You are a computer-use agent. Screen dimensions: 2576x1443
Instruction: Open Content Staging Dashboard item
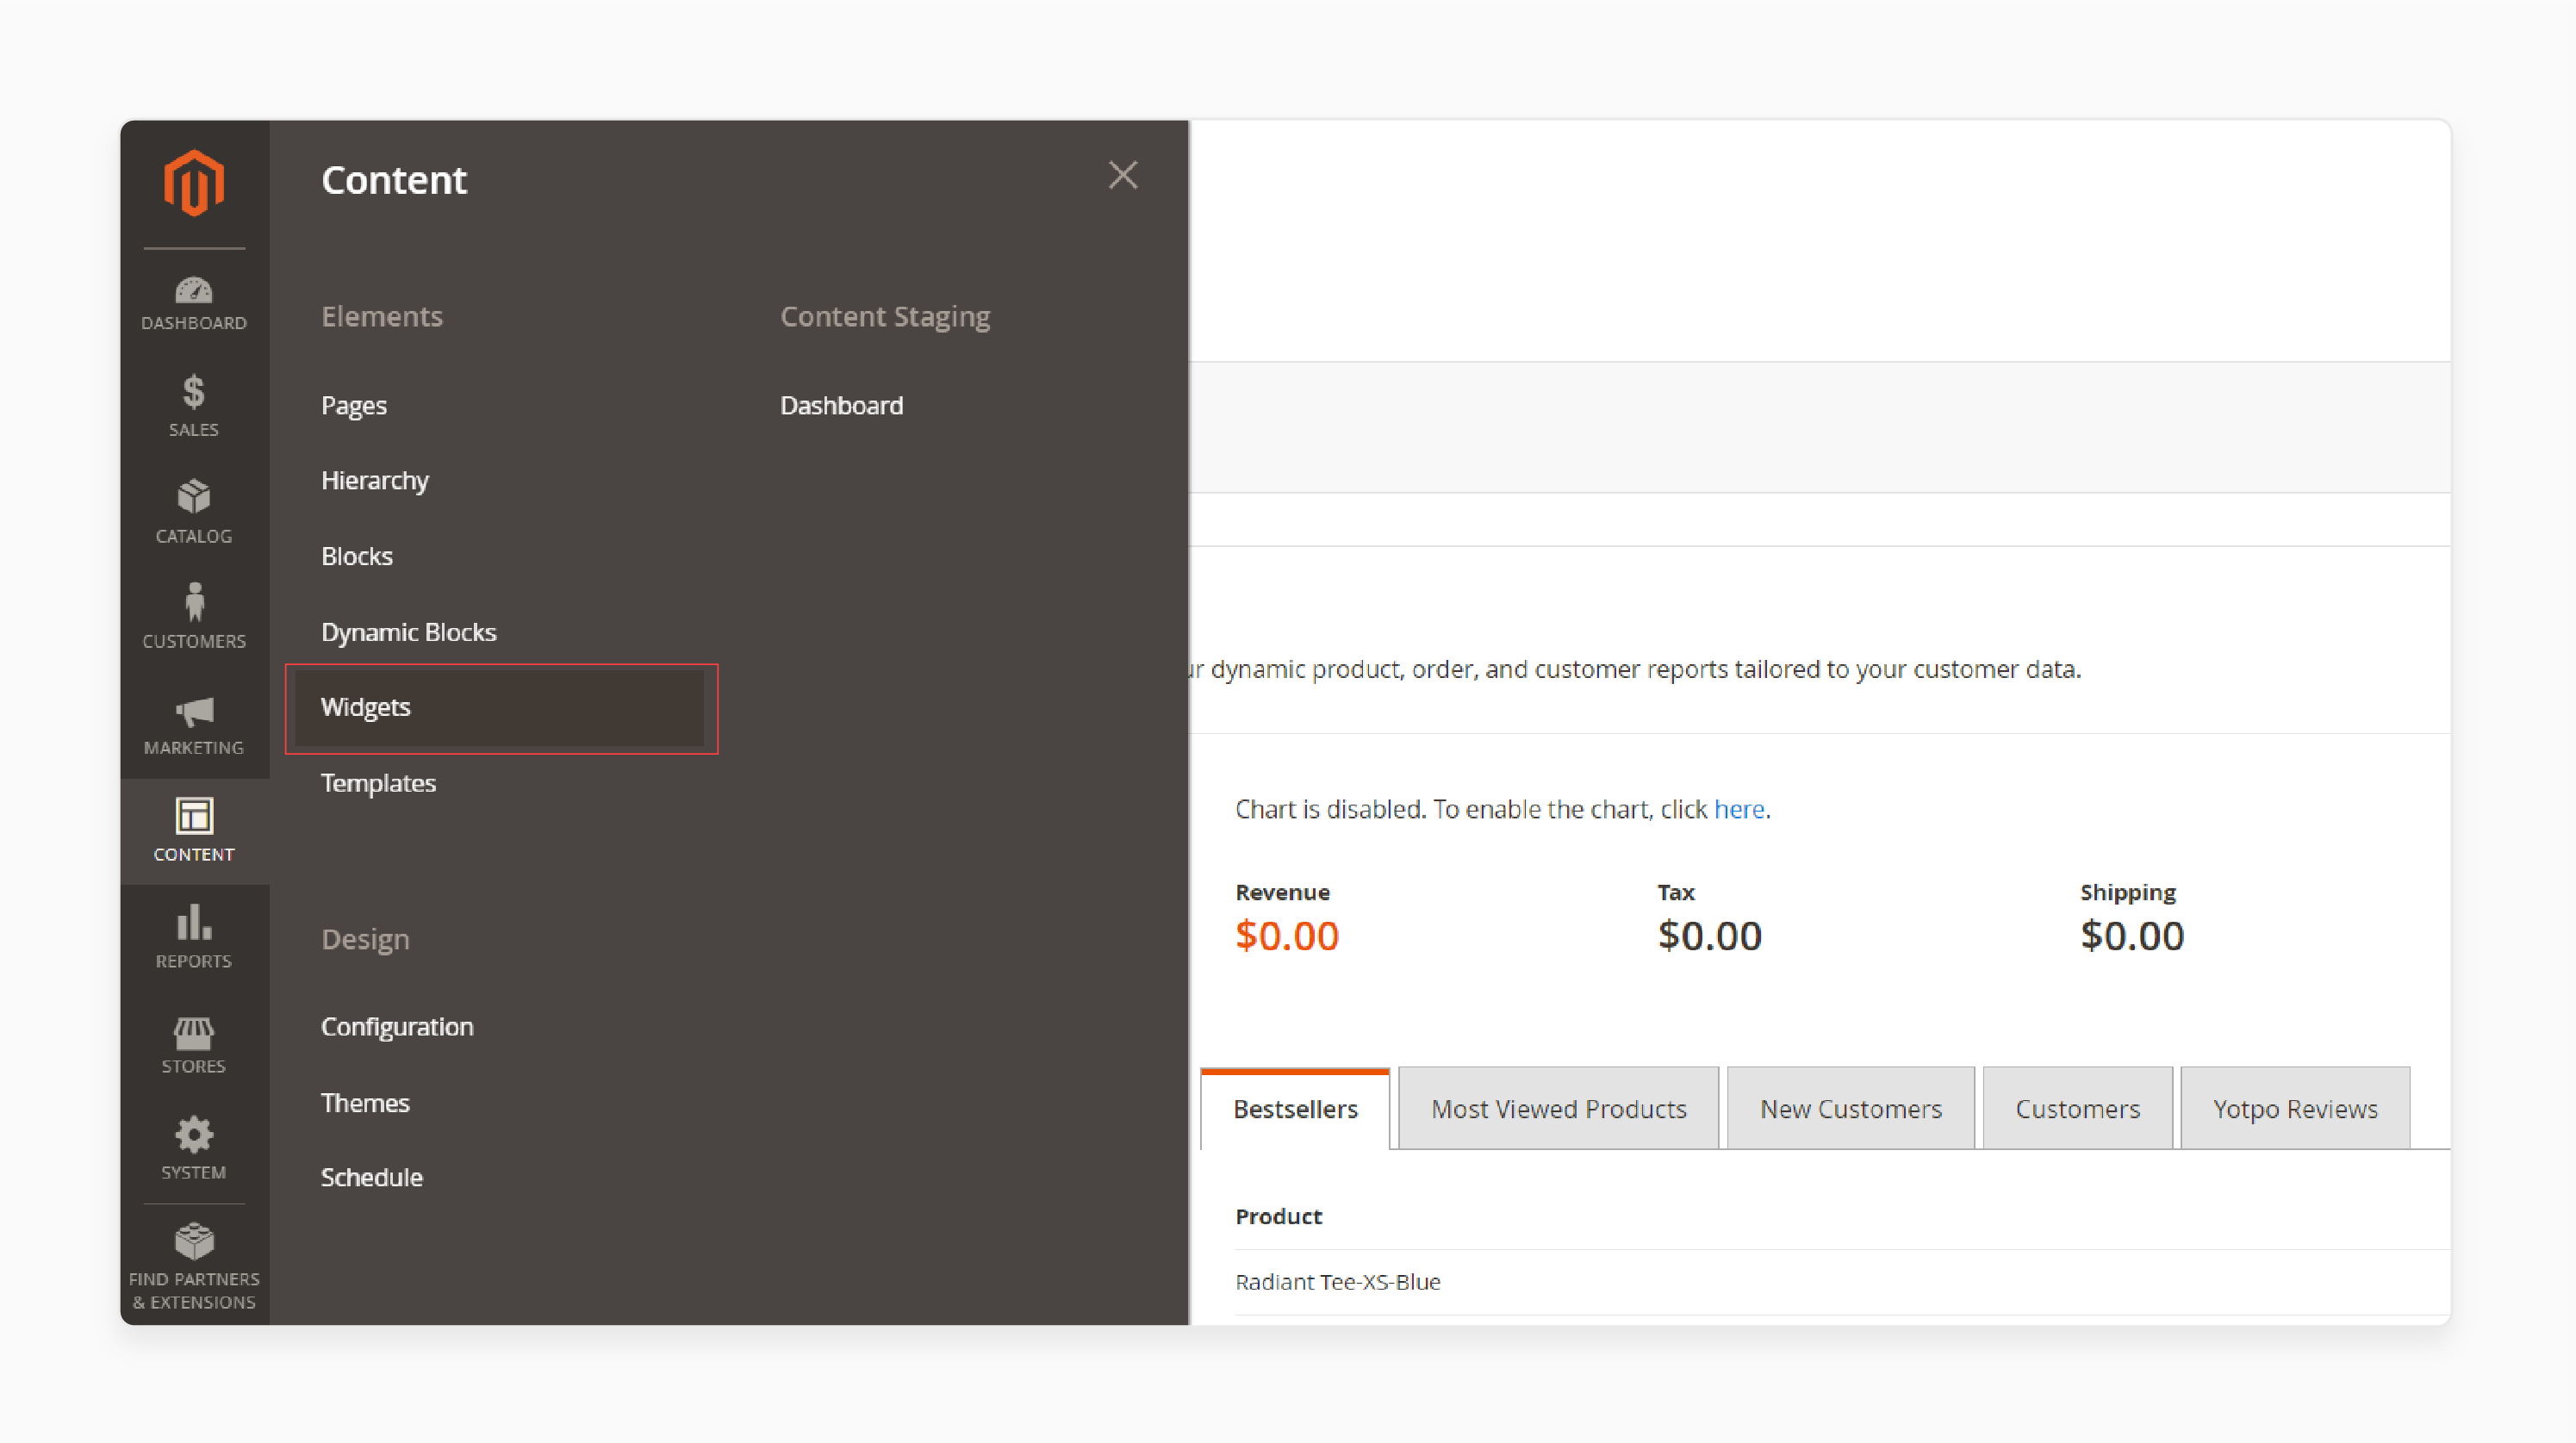click(842, 405)
